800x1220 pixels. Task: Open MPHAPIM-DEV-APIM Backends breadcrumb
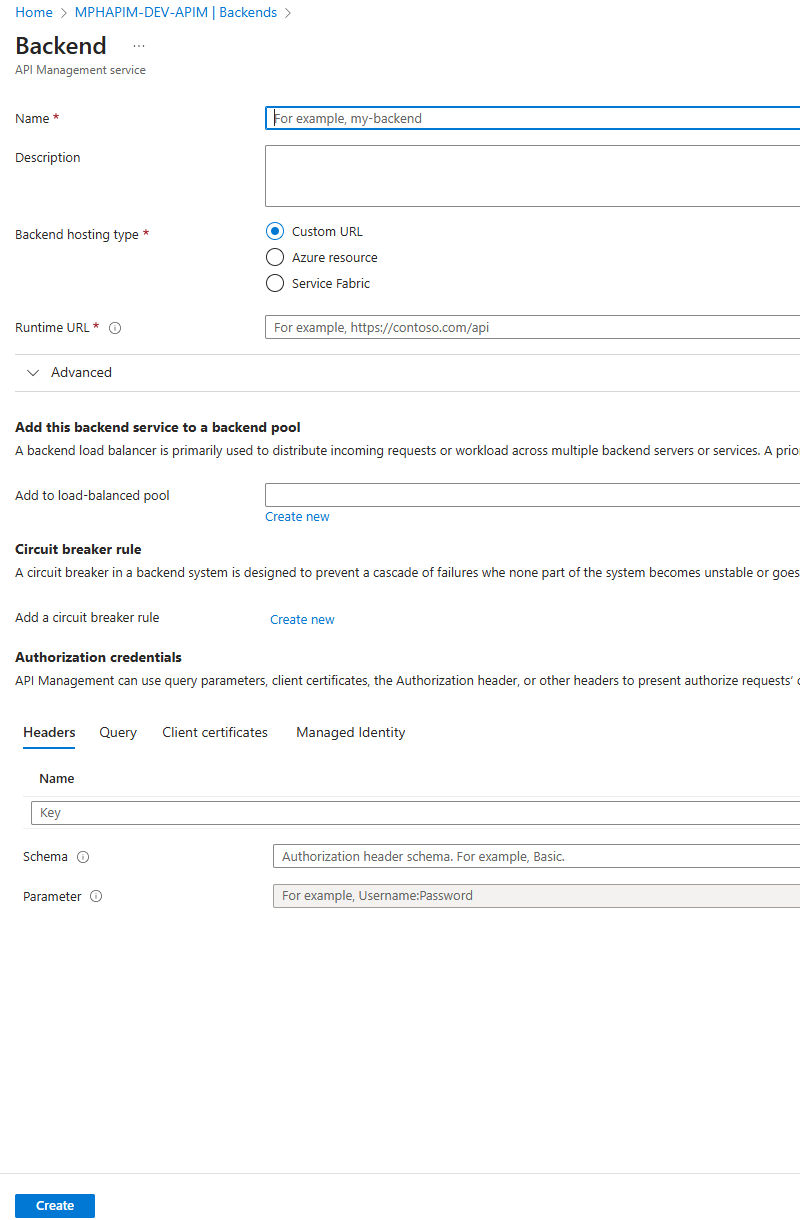[x=175, y=13]
